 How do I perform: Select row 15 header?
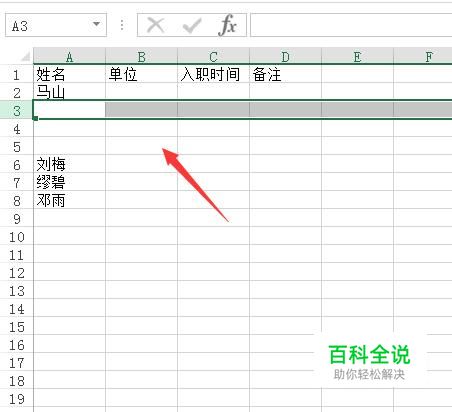click(17, 327)
